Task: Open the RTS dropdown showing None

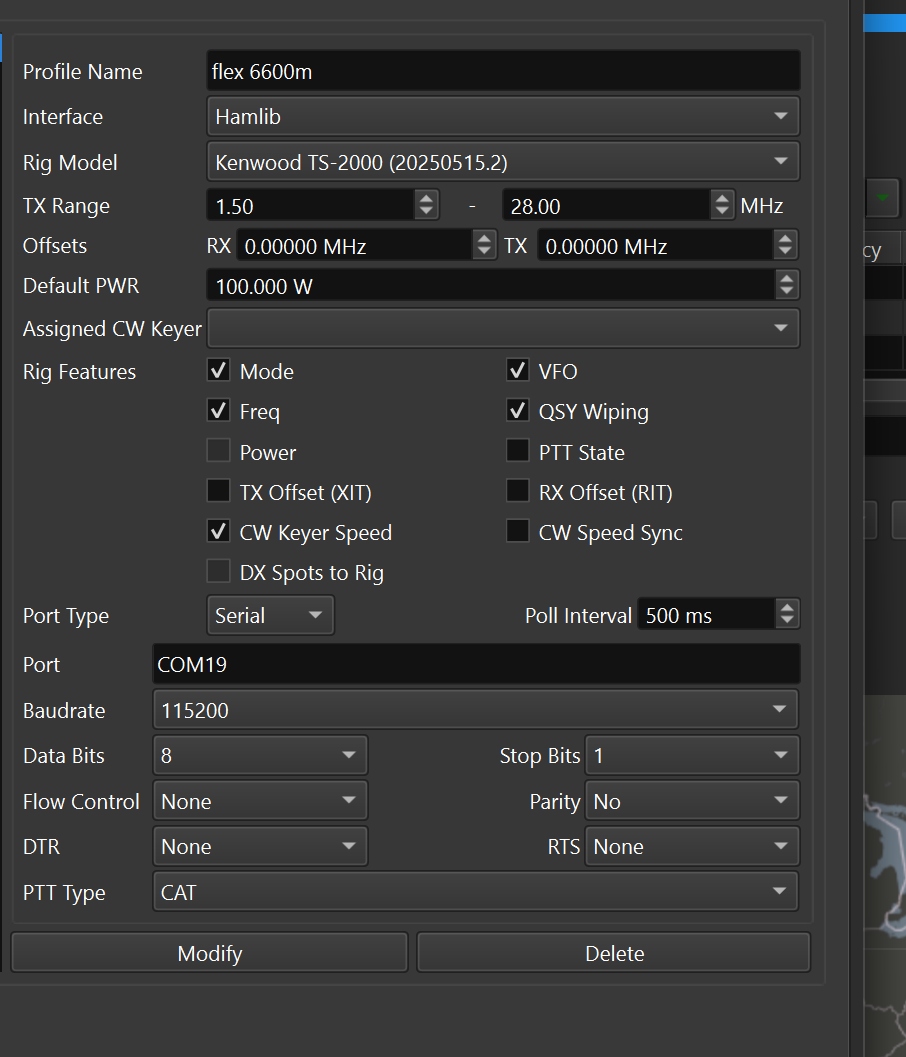Action: click(x=692, y=846)
